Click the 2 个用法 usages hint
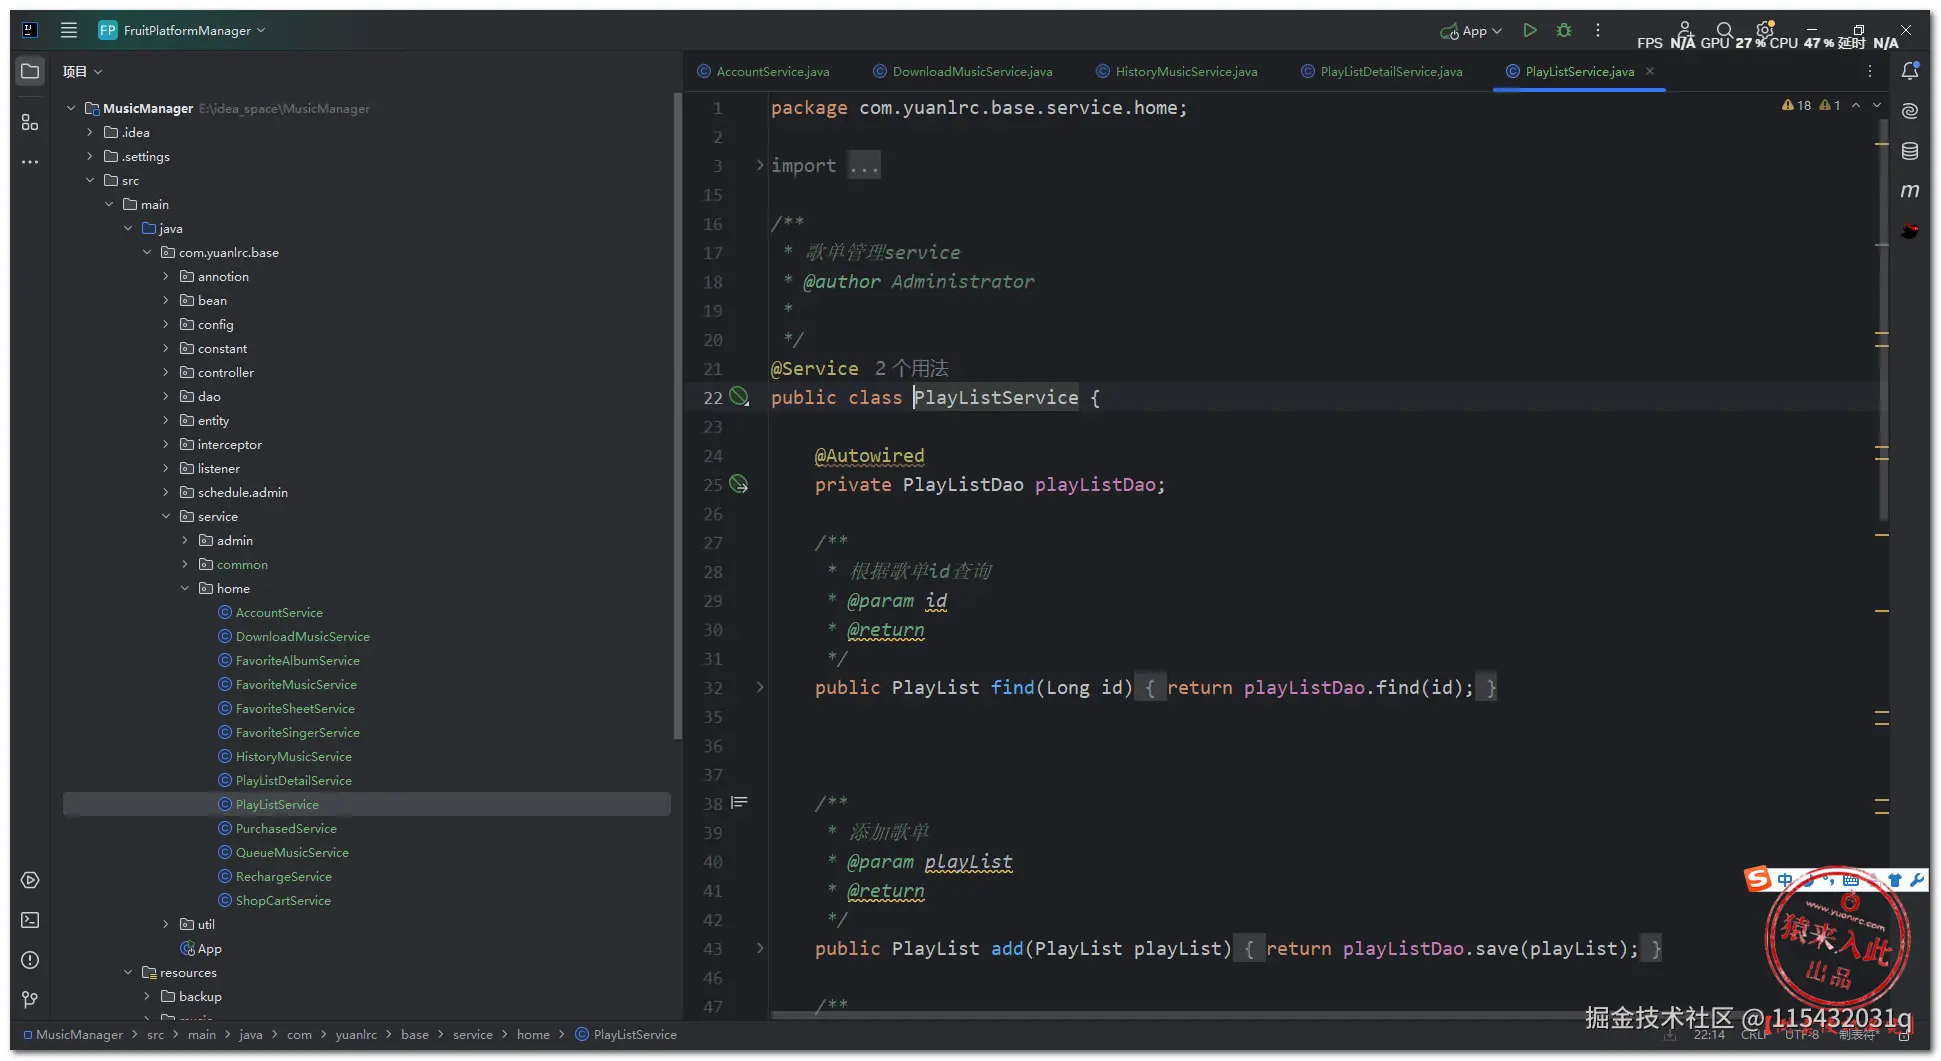The image size is (1941, 1061). [x=912, y=368]
